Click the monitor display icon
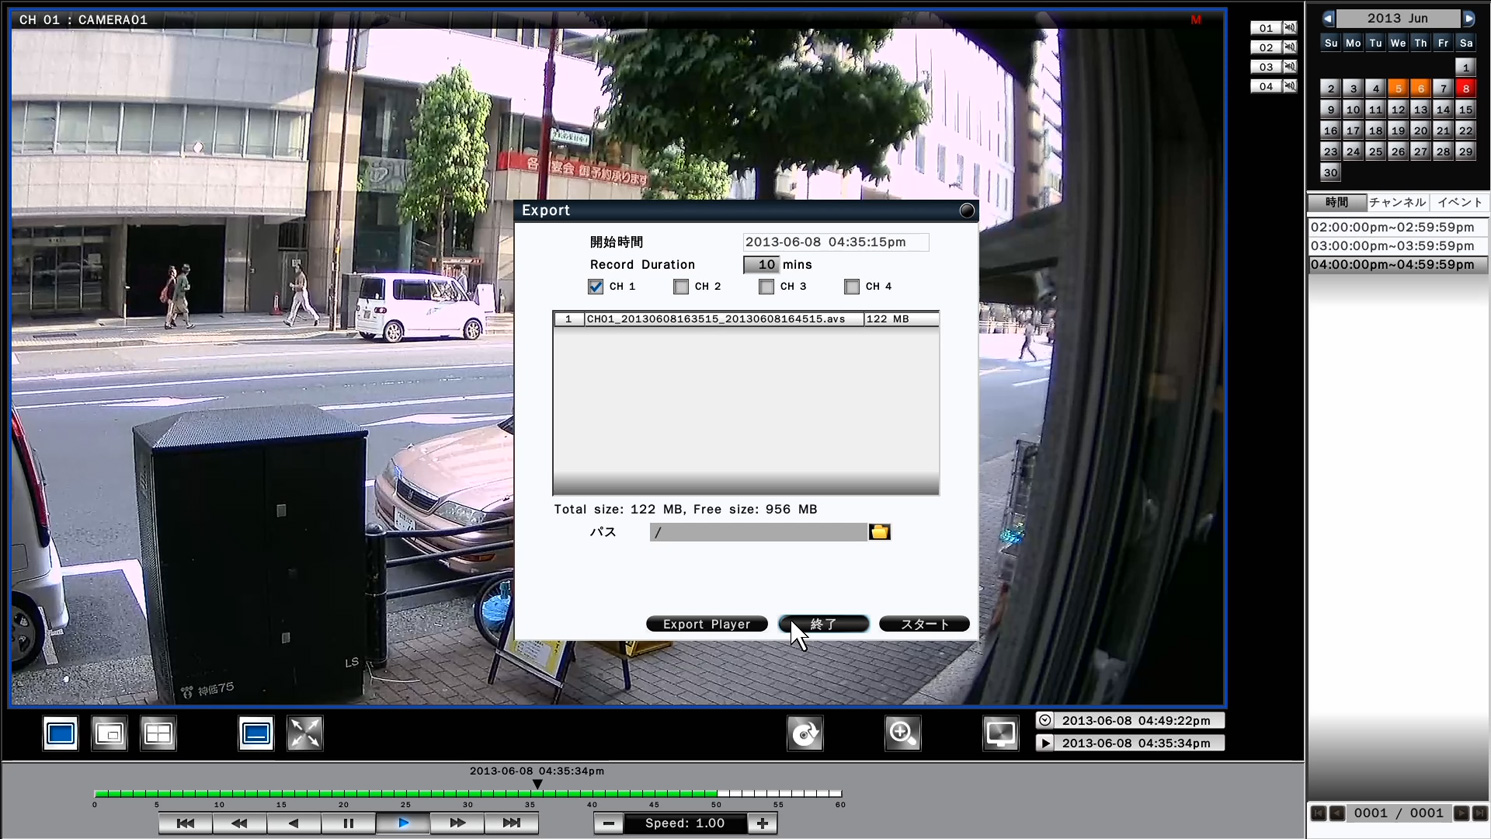 1000,734
